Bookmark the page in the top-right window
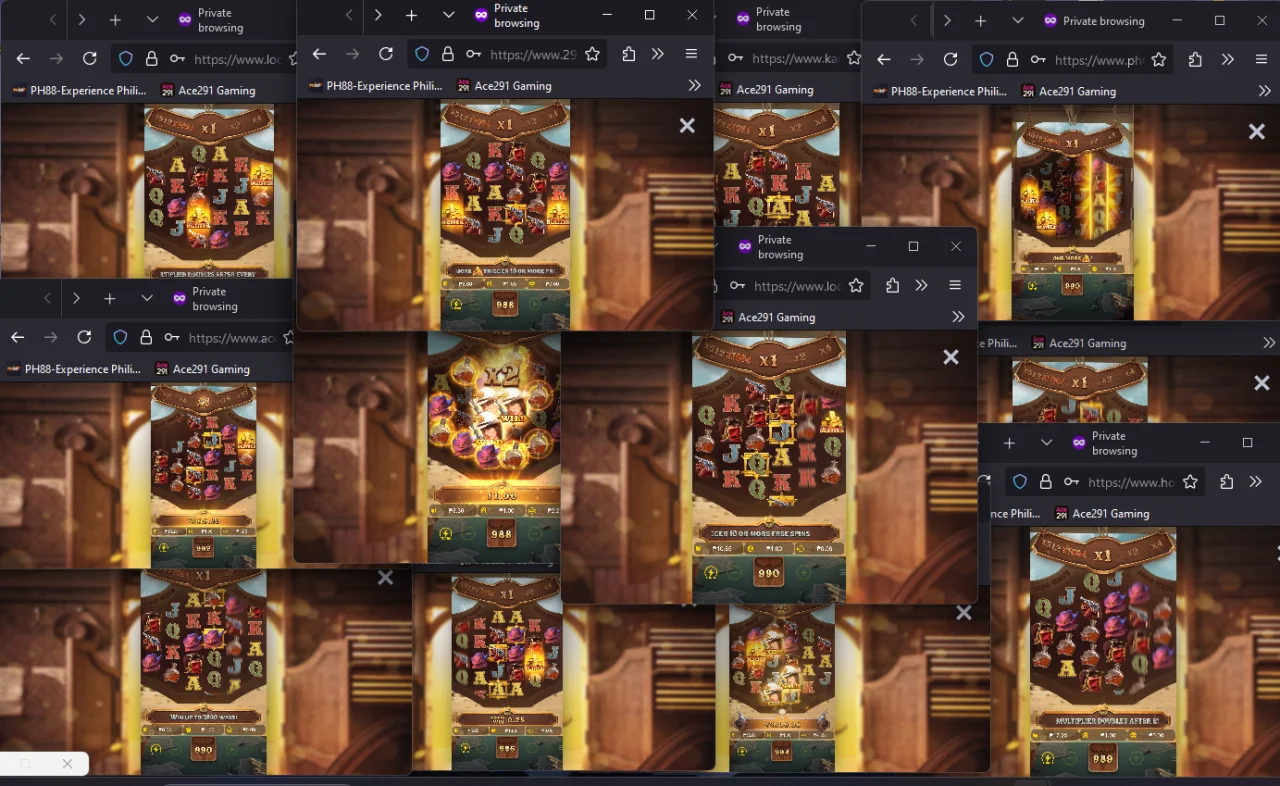 [x=1158, y=60]
